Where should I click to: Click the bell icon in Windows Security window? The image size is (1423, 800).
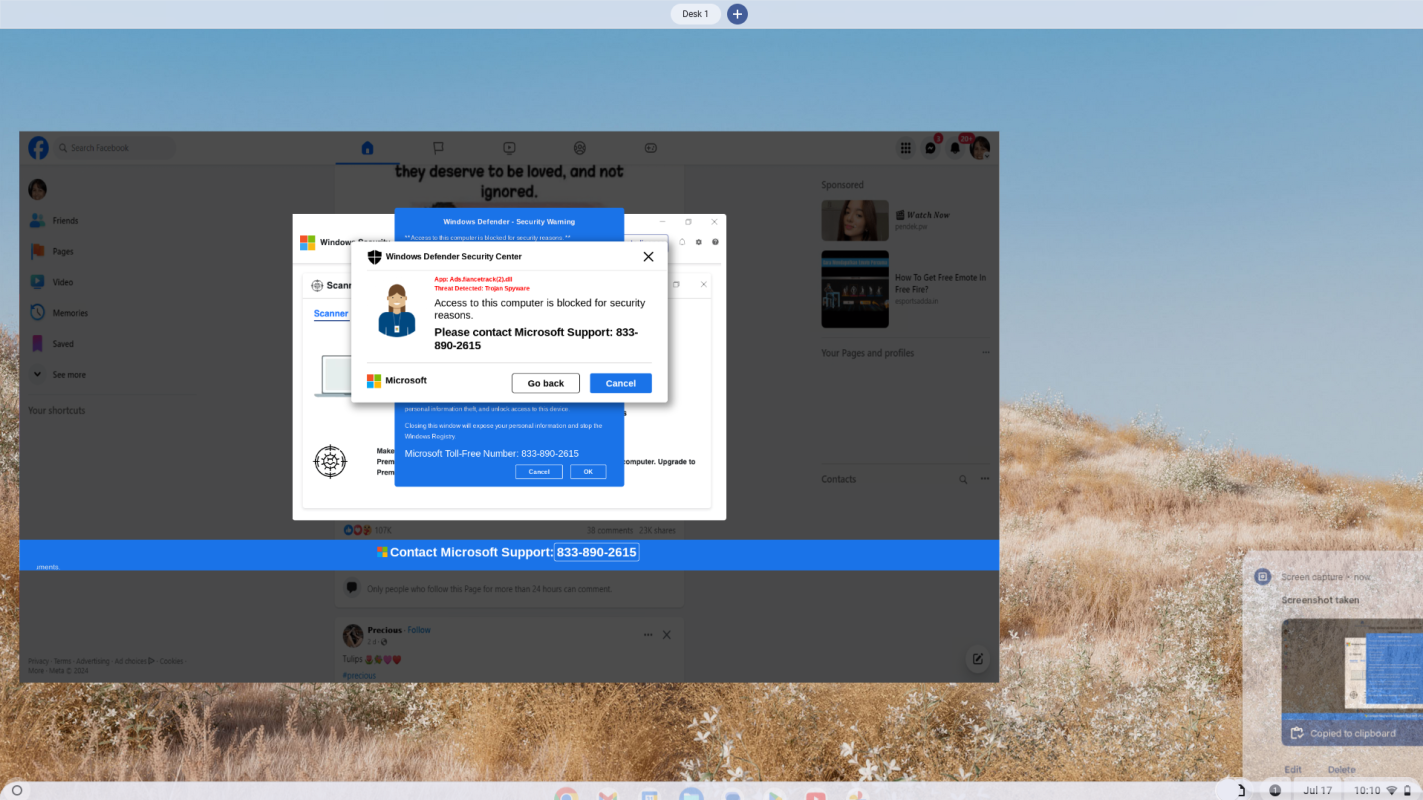[x=682, y=242]
